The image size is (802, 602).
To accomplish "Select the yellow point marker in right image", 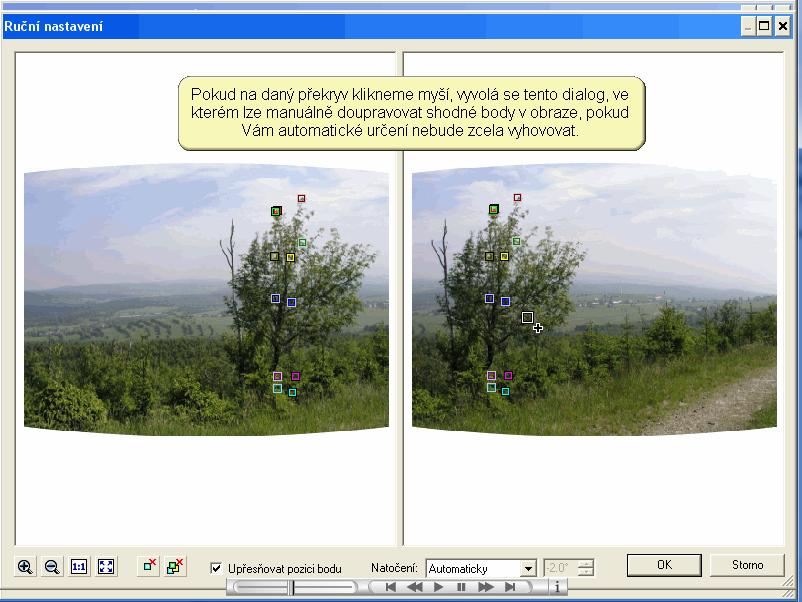I will (x=504, y=257).
